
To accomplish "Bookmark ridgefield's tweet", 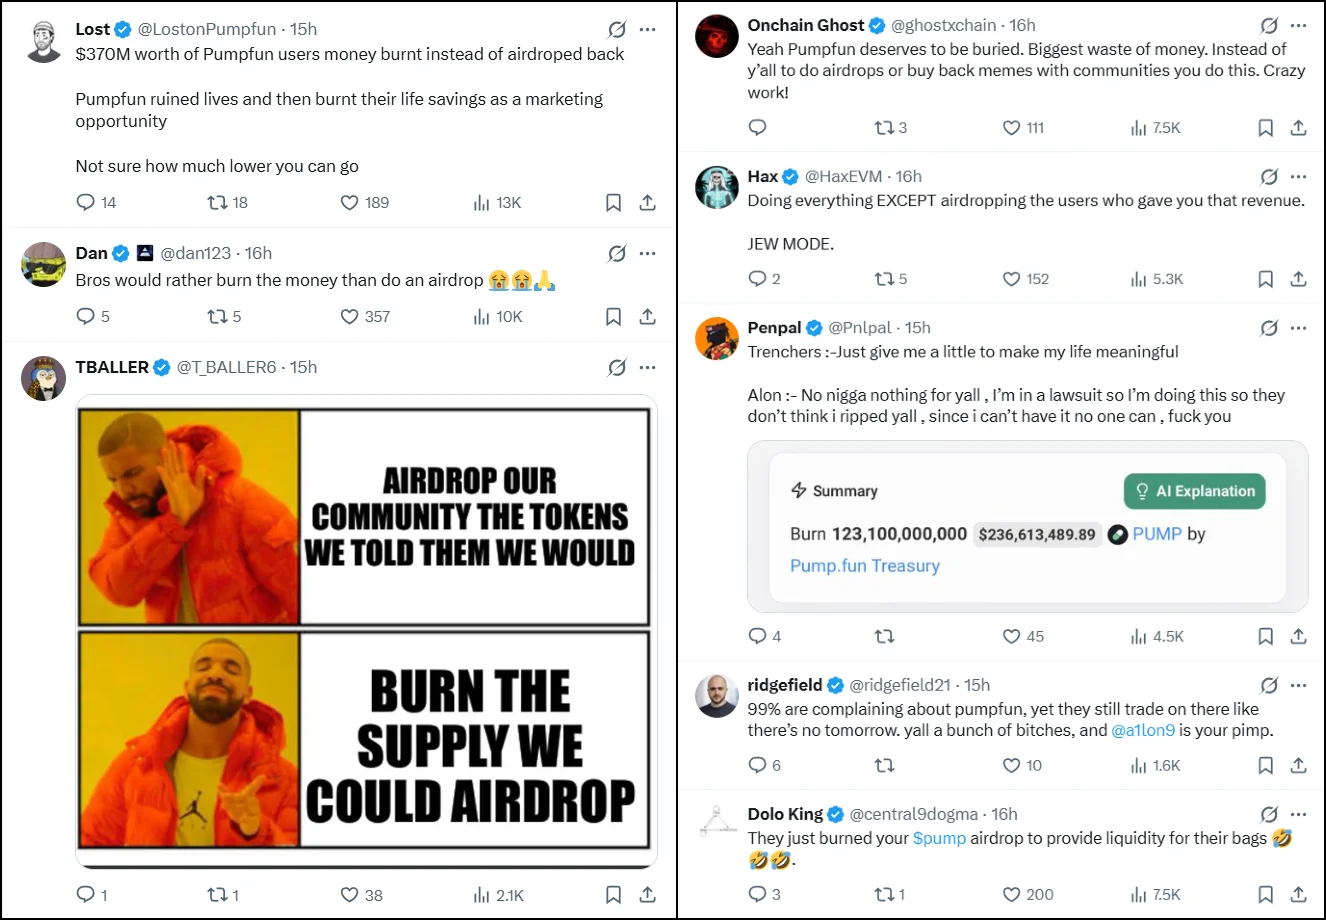I will point(1265,765).
